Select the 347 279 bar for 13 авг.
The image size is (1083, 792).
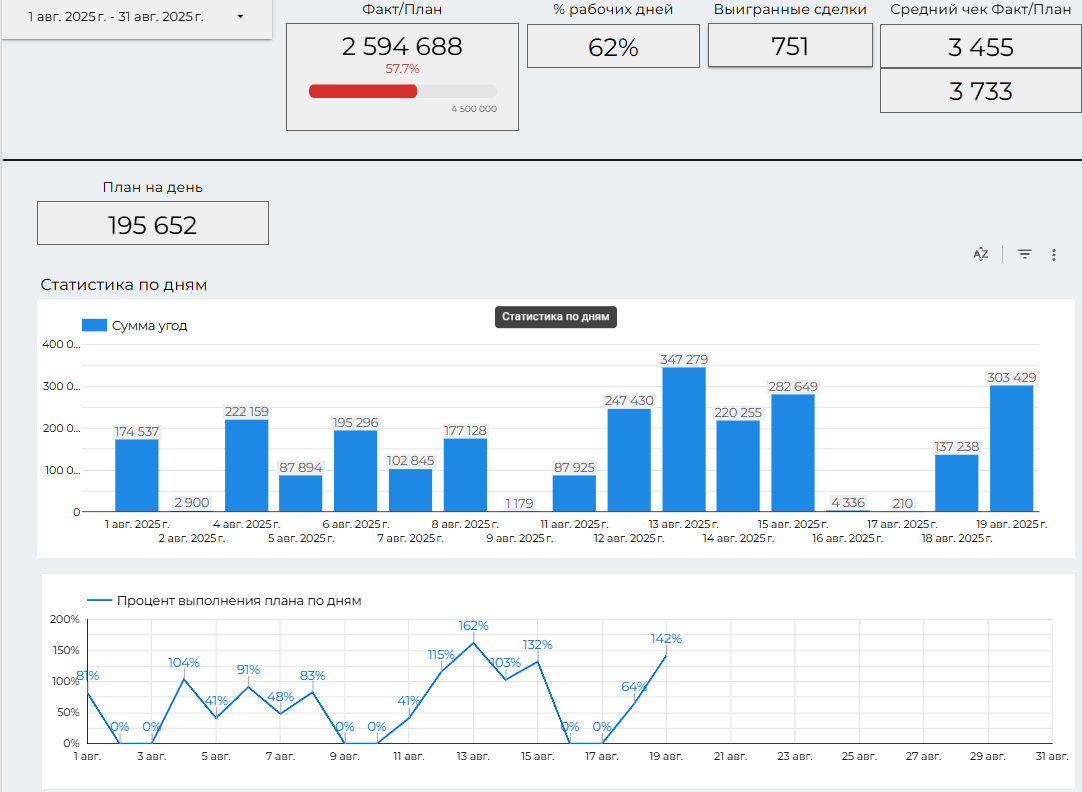684,440
